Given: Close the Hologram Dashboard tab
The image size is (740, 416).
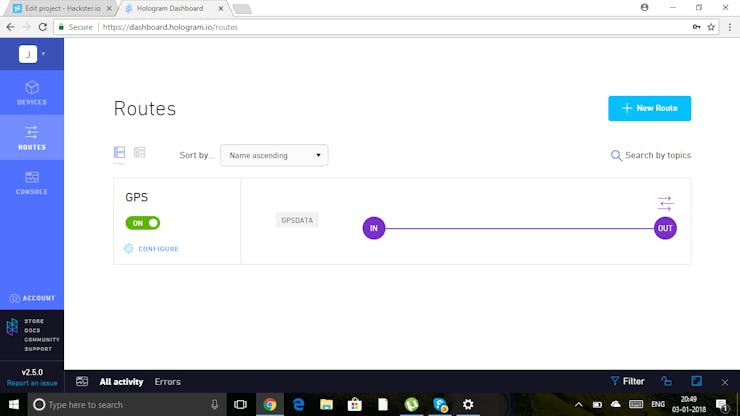Looking at the screenshot, I should coord(220,8).
